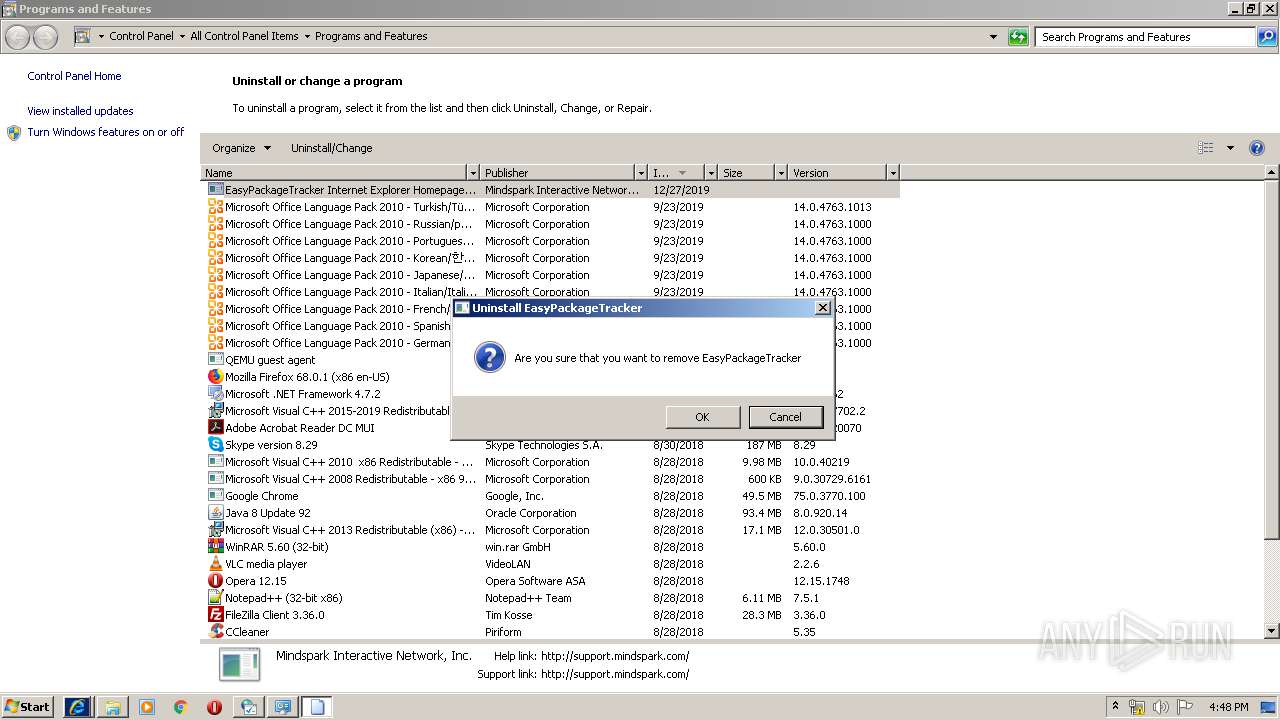
Task: Open Control Panel Home link
Action: click(x=74, y=76)
